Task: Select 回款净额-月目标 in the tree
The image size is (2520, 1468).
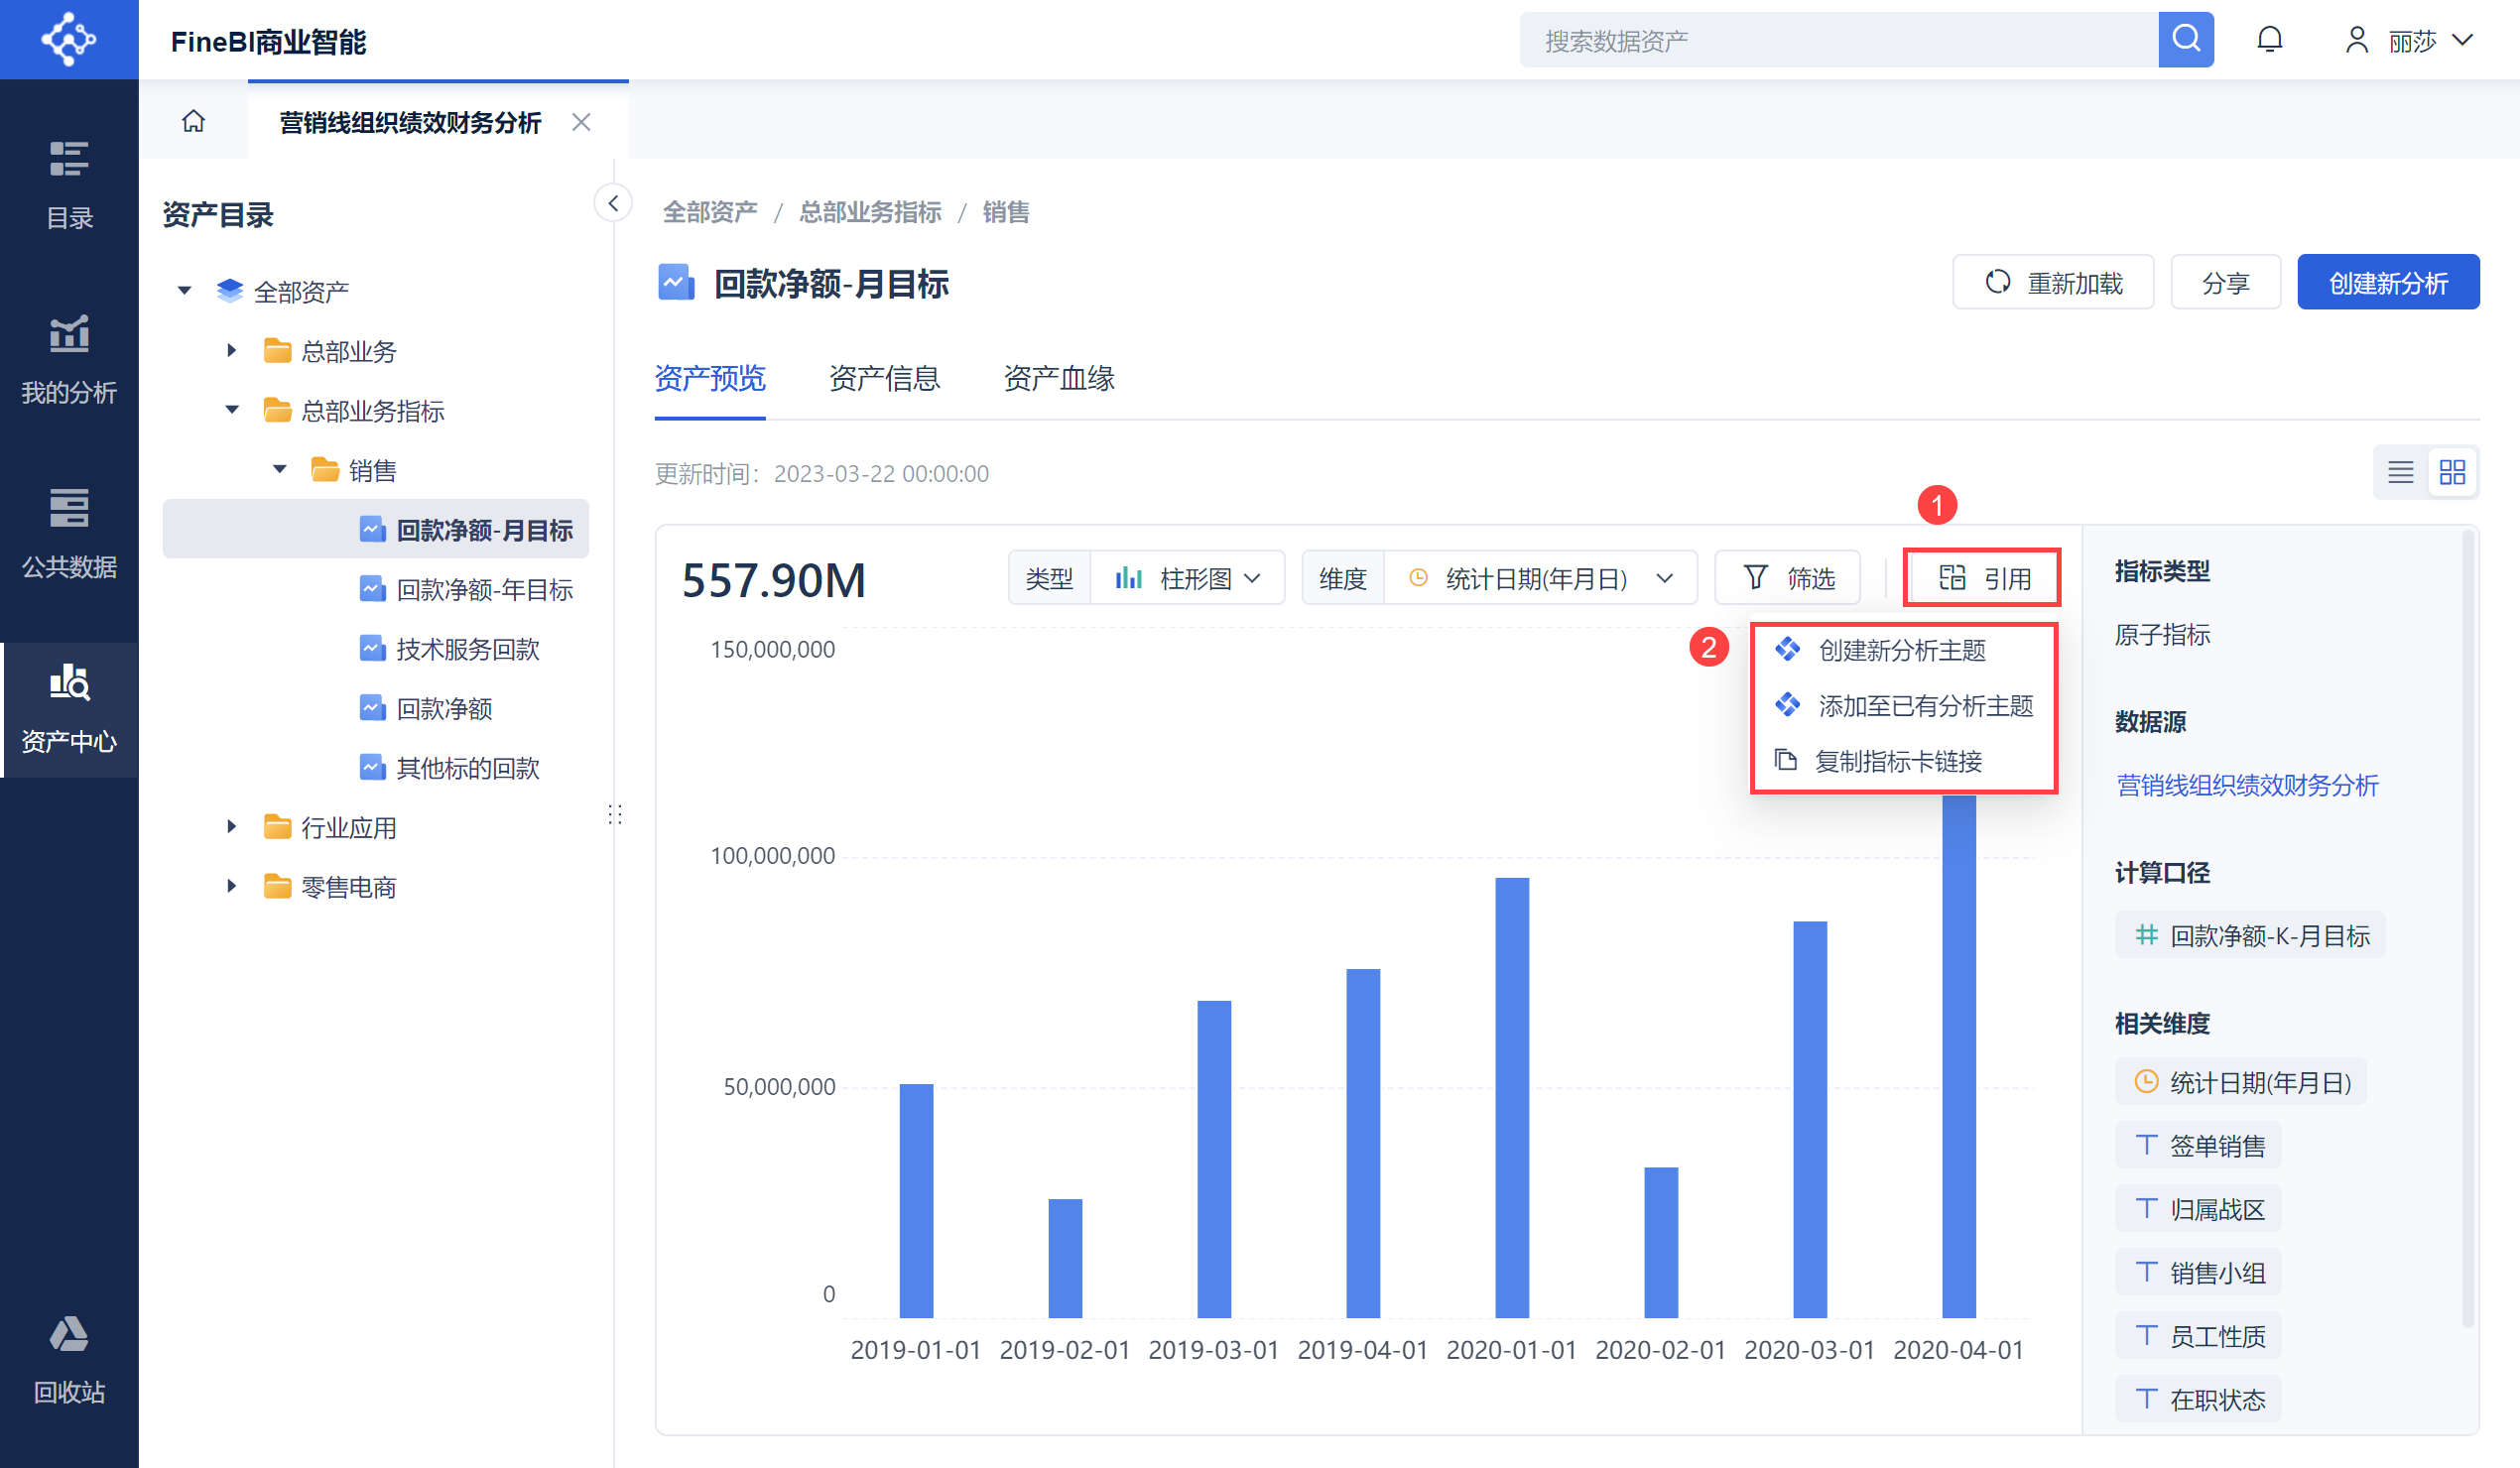Action: point(376,529)
